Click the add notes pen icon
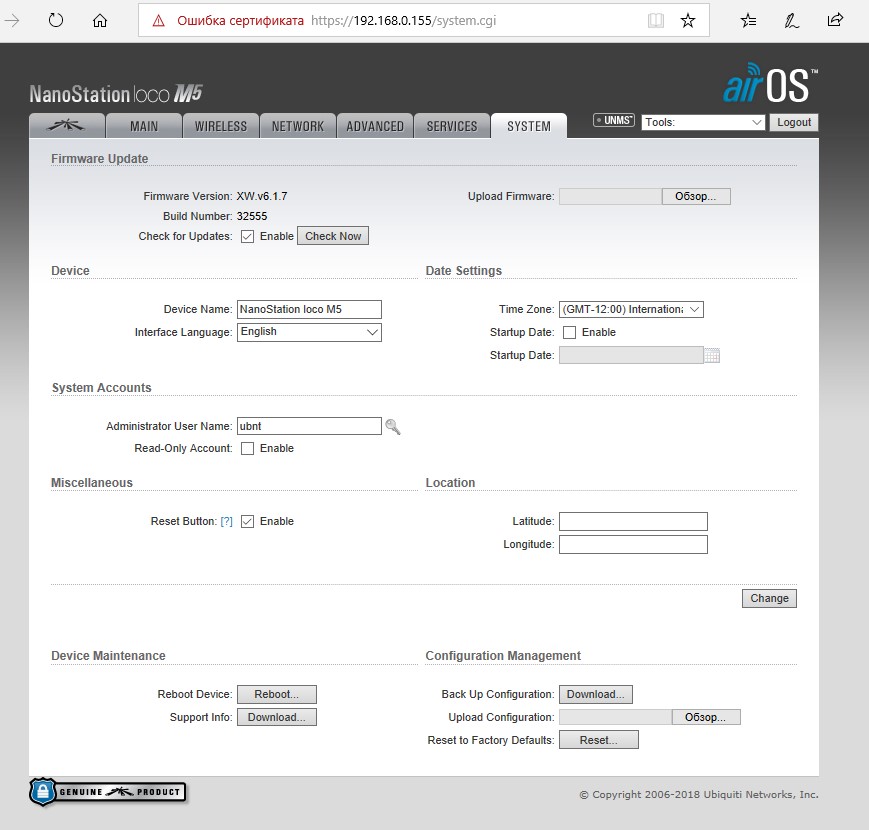Screen dimensions: 869x830 click(791, 21)
